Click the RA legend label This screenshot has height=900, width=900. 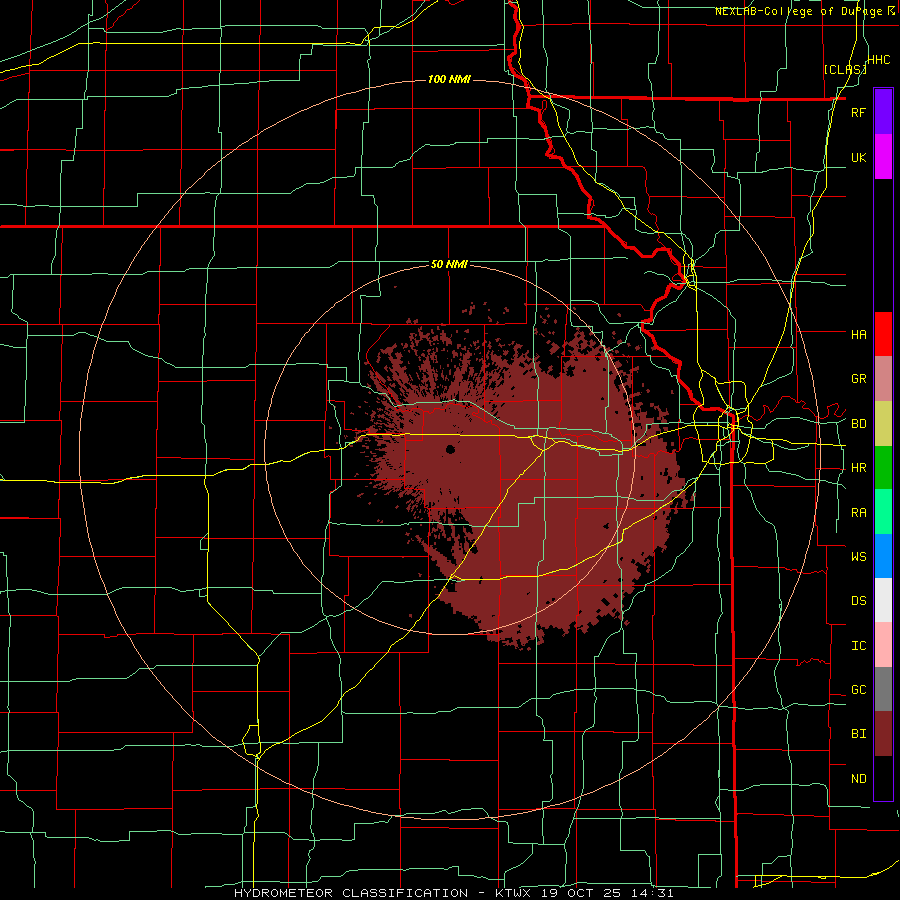(x=858, y=513)
